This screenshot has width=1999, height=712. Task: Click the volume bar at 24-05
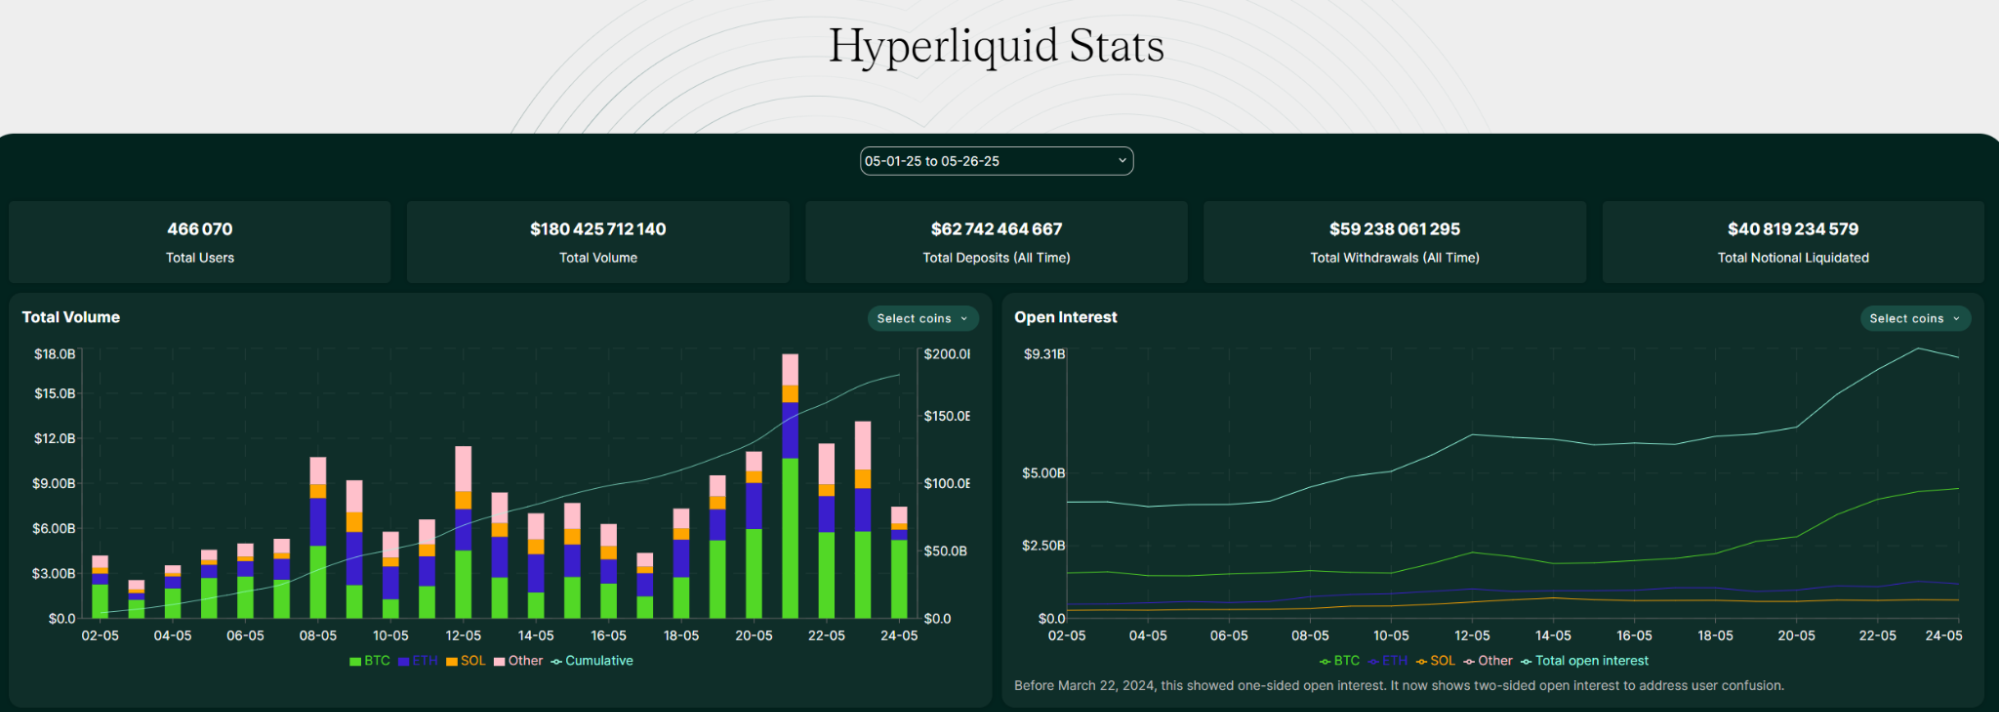coord(899,563)
